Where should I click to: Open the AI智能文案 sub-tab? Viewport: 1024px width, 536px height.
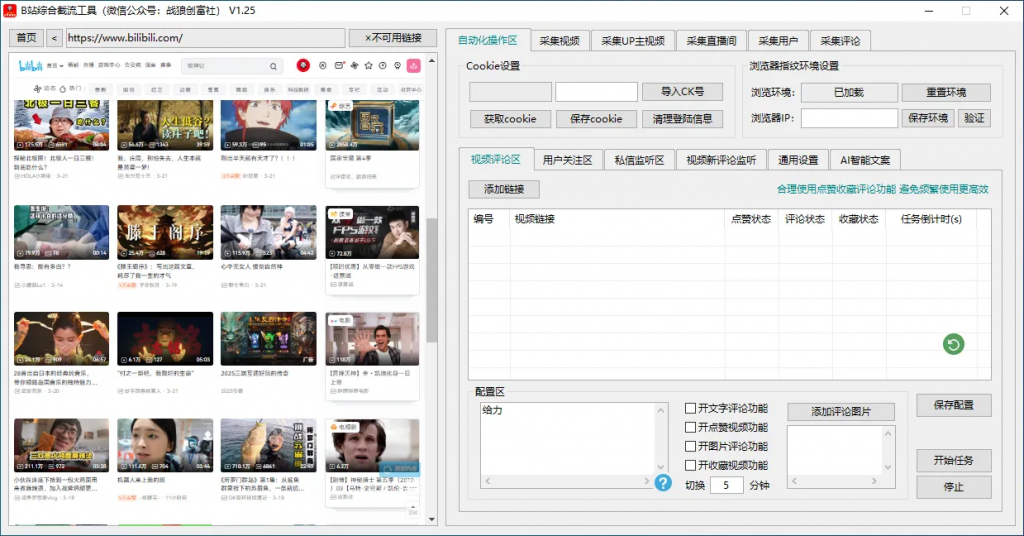(x=865, y=160)
